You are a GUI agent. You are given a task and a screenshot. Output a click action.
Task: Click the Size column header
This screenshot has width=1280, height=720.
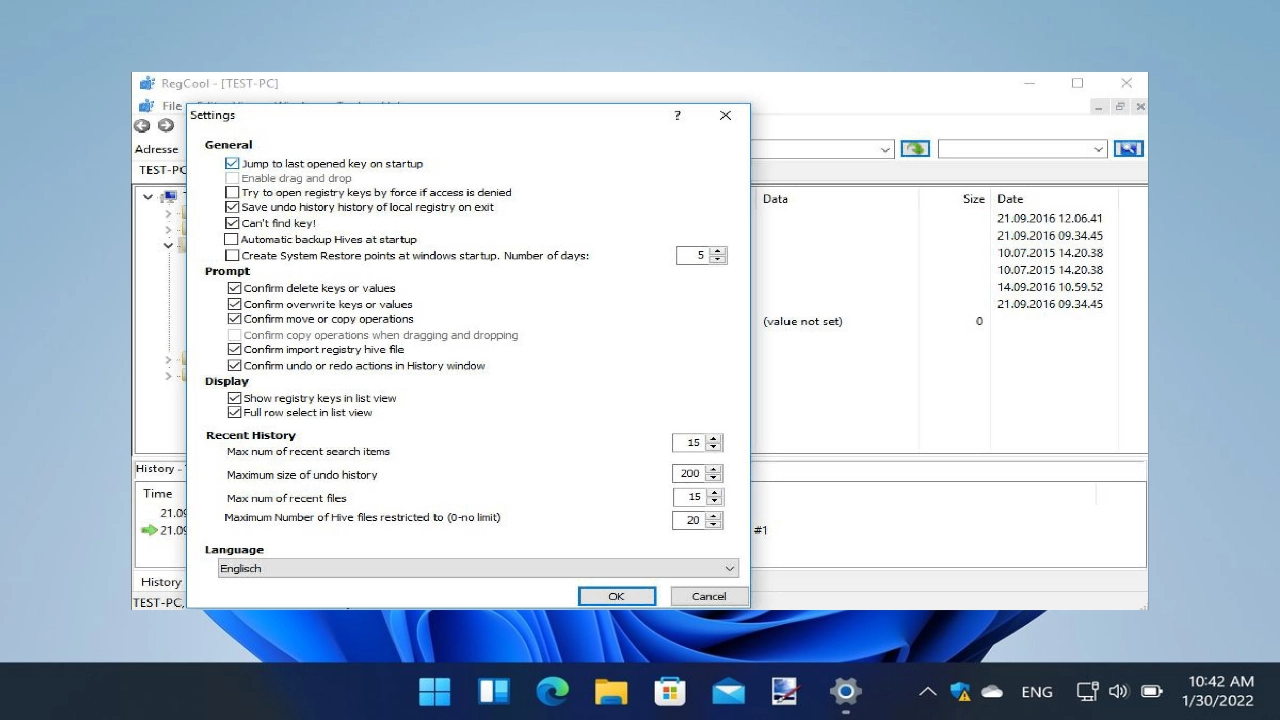pyautogui.click(x=973, y=199)
